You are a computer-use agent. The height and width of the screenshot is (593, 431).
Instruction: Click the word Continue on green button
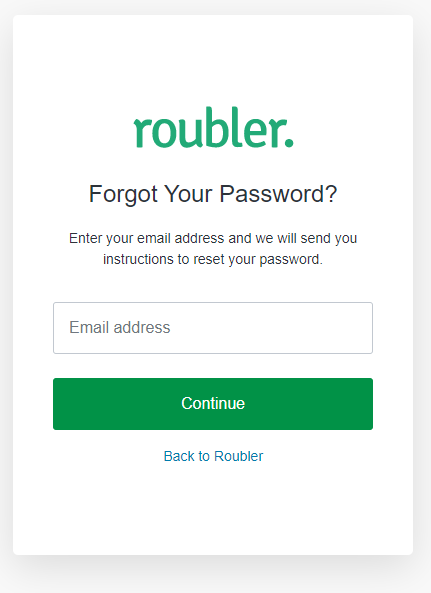coord(213,404)
